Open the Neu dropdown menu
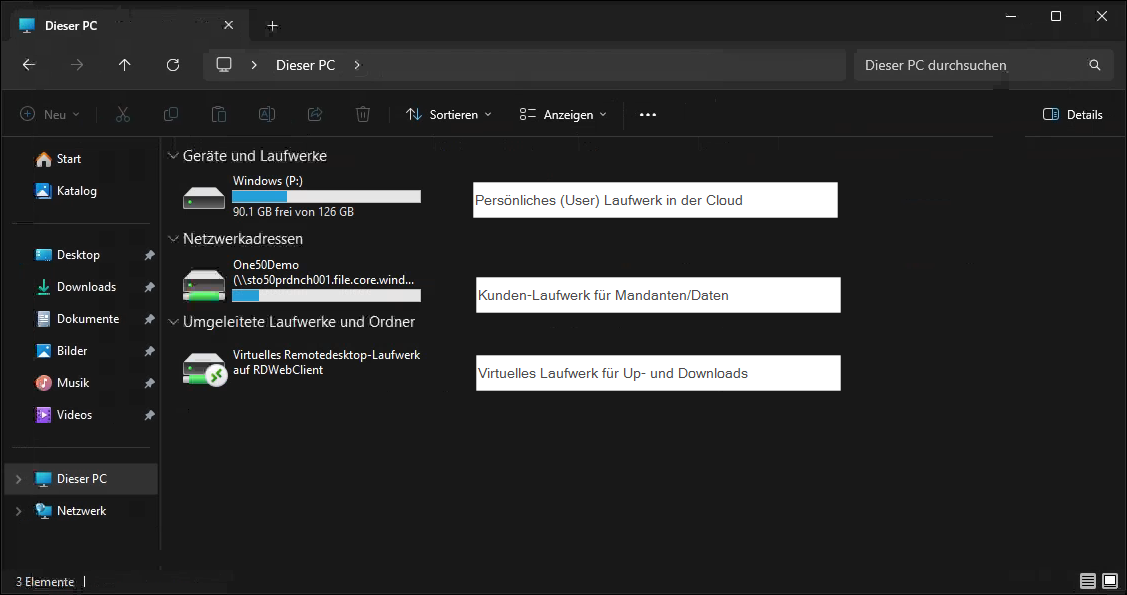The width and height of the screenshot is (1127, 595). (50, 114)
